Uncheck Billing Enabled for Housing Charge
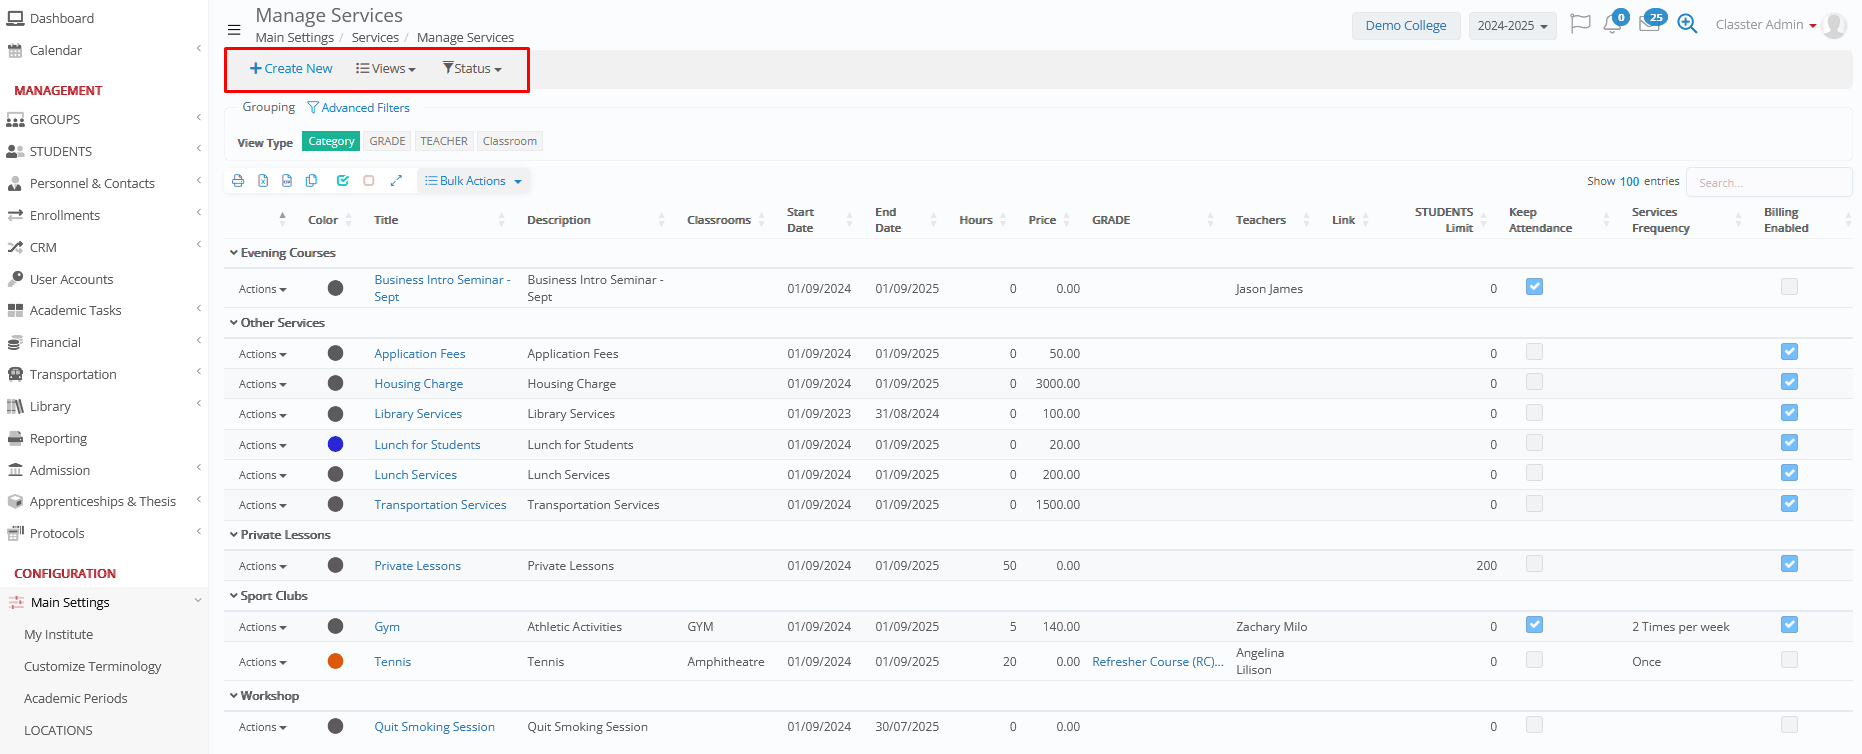 tap(1789, 382)
